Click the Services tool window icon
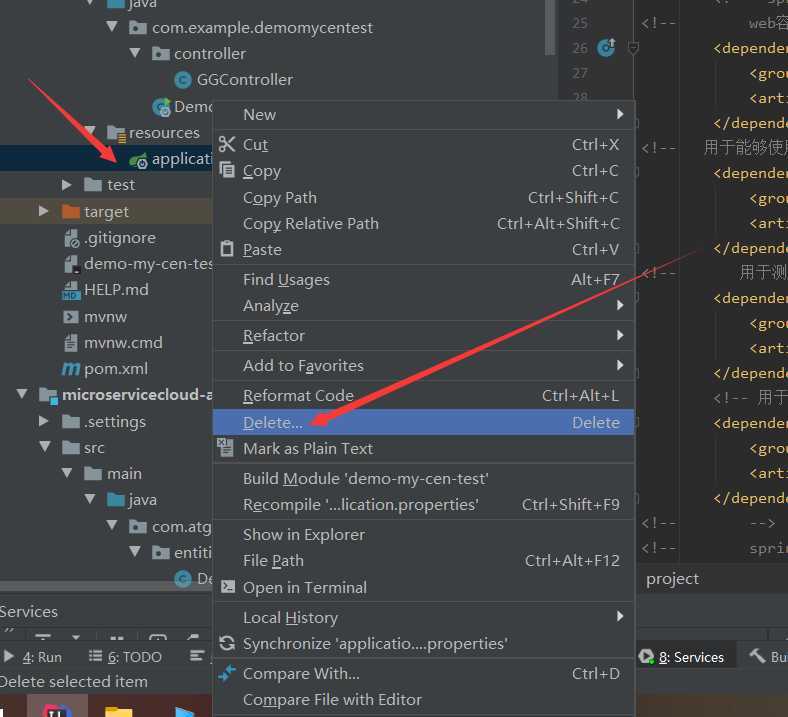788x717 pixels. click(x=646, y=656)
